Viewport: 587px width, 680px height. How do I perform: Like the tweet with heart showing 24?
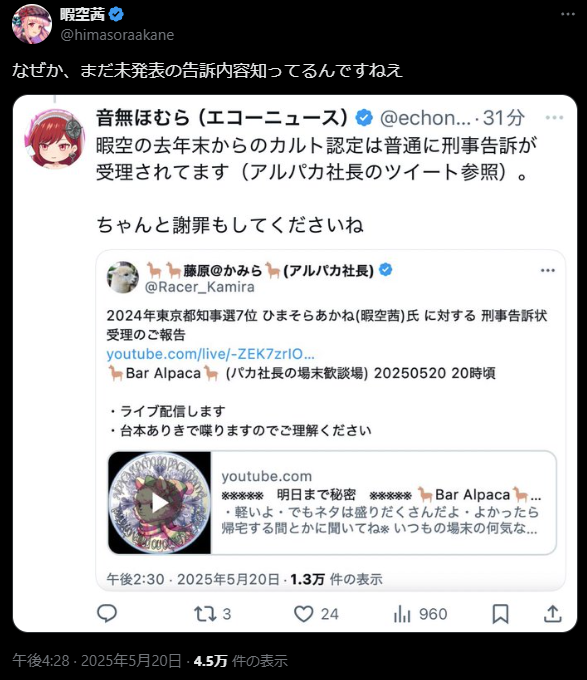(316, 614)
